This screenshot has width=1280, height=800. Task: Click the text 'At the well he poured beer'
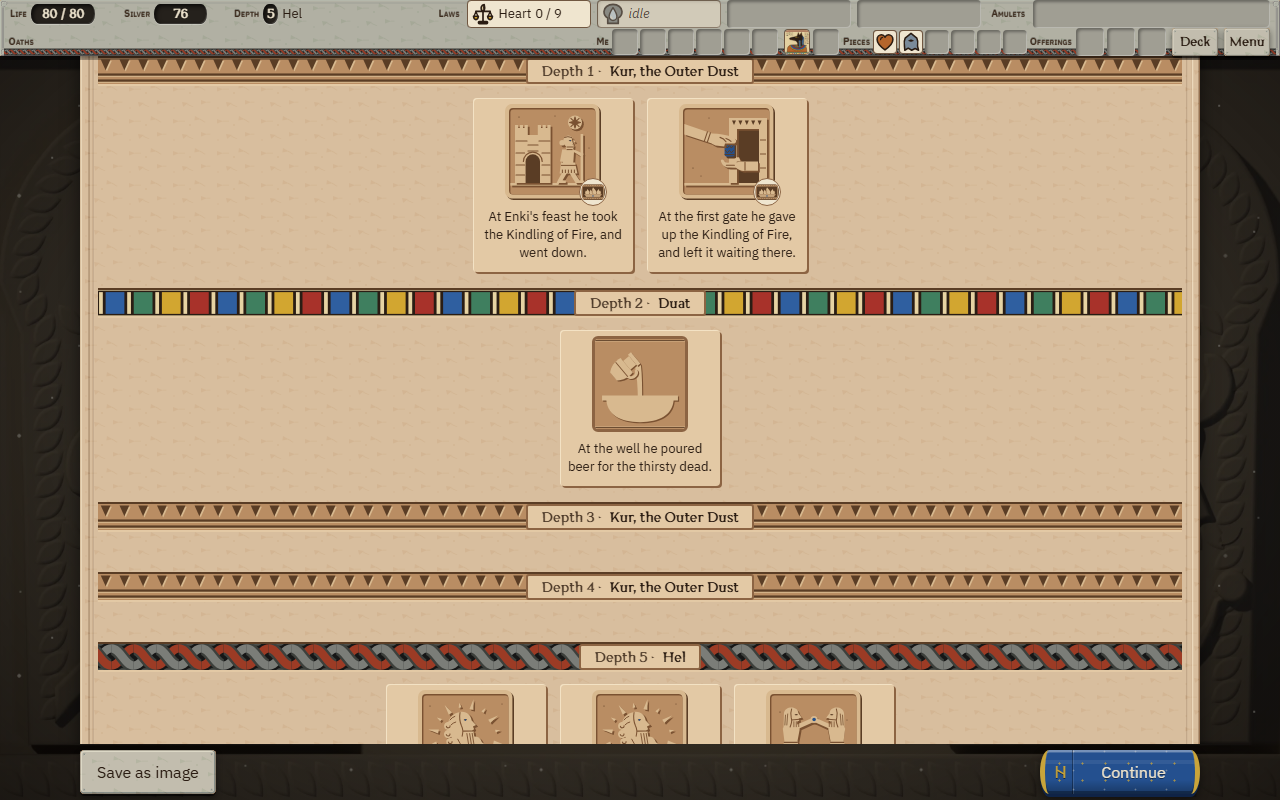click(640, 457)
